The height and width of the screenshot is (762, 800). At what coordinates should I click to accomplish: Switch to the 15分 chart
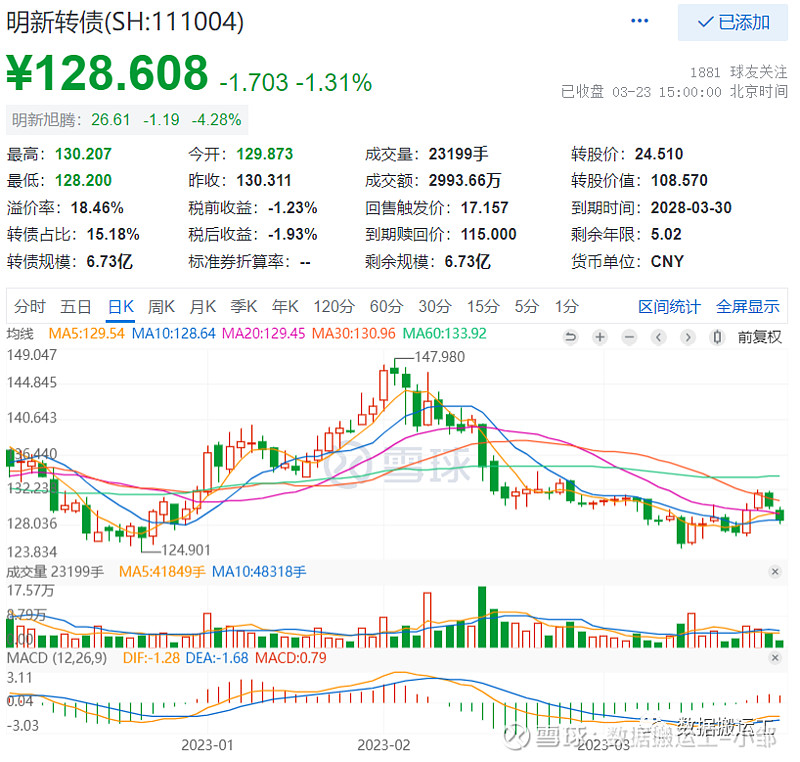pyautogui.click(x=483, y=307)
